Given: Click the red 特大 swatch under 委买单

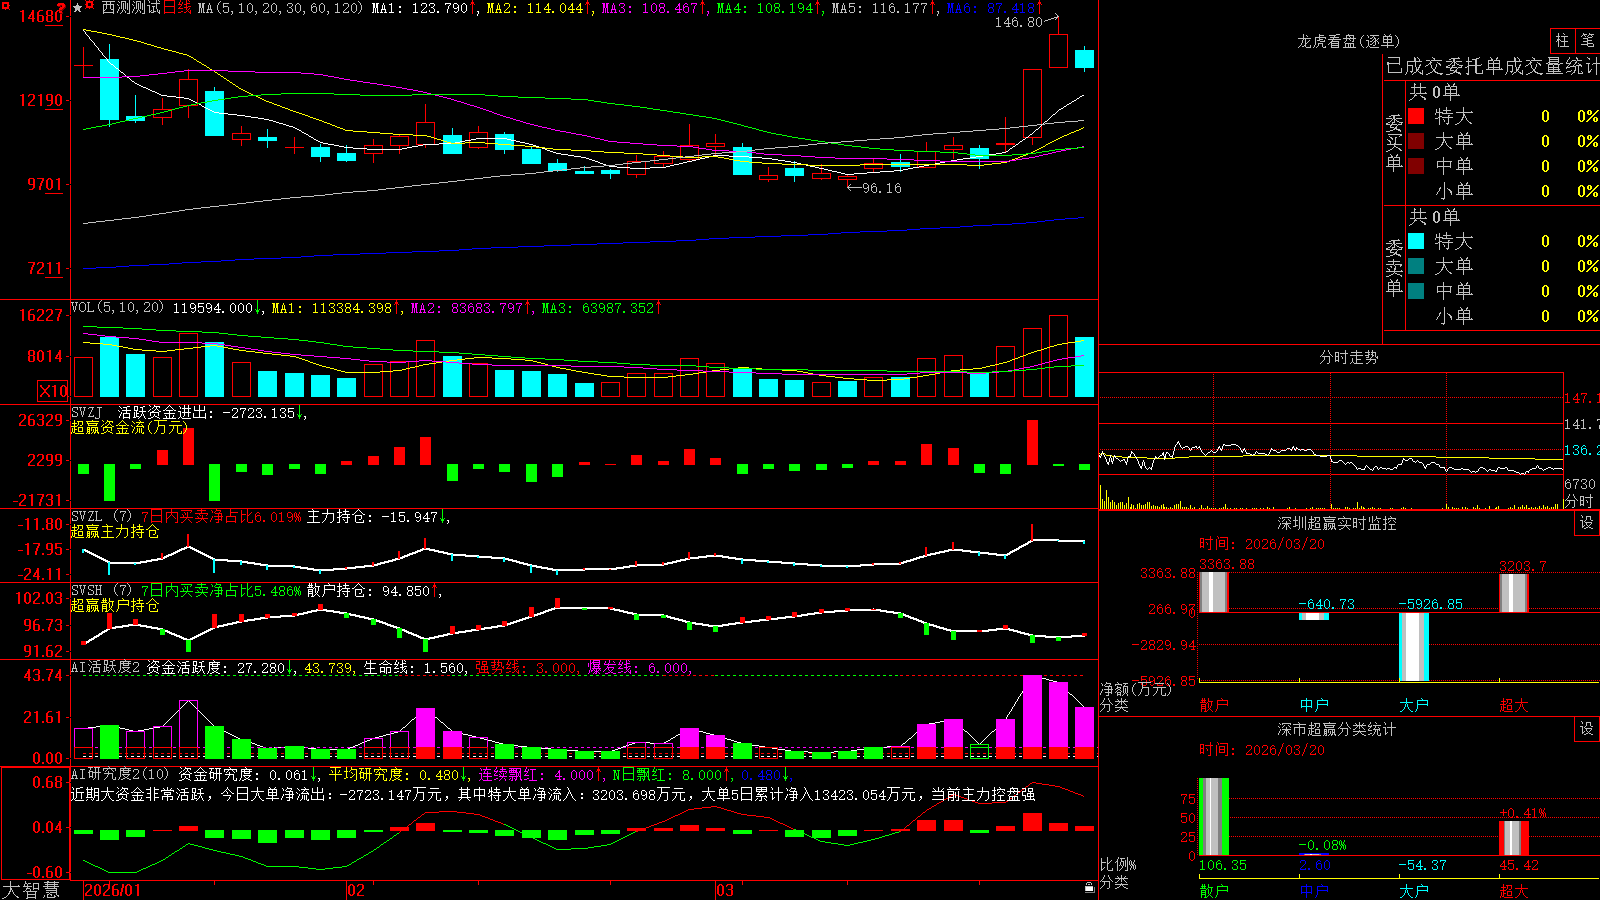Looking at the screenshot, I should 1416,116.
